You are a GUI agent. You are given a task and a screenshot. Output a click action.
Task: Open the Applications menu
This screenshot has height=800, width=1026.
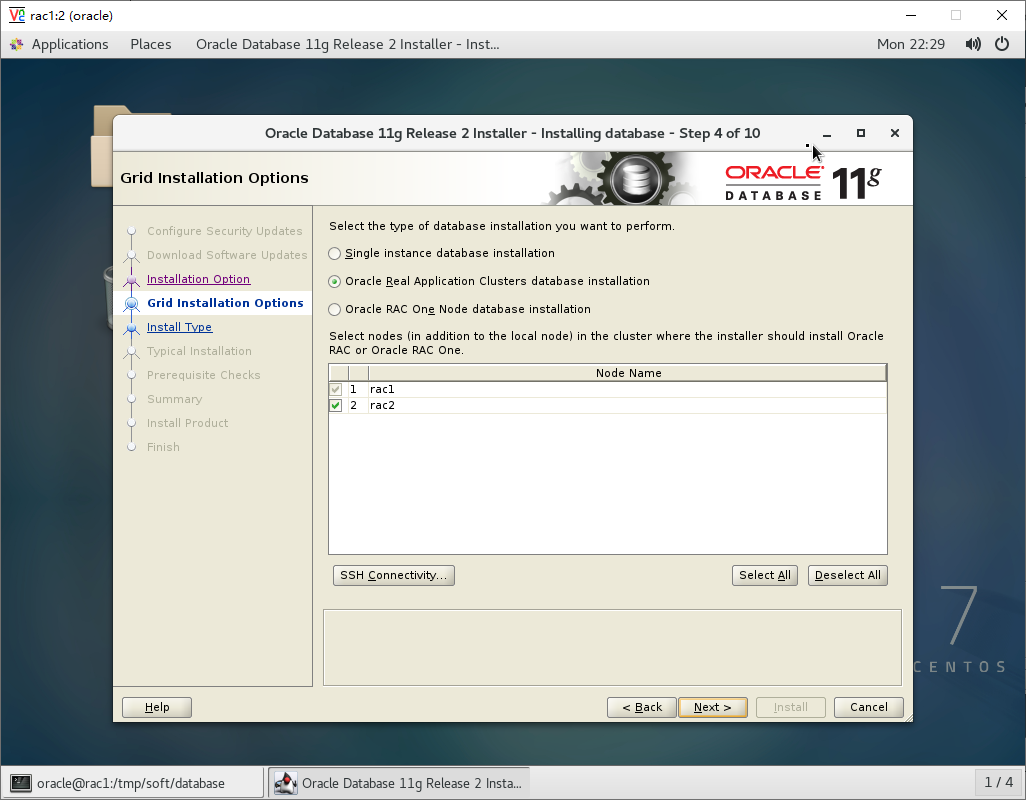70,44
